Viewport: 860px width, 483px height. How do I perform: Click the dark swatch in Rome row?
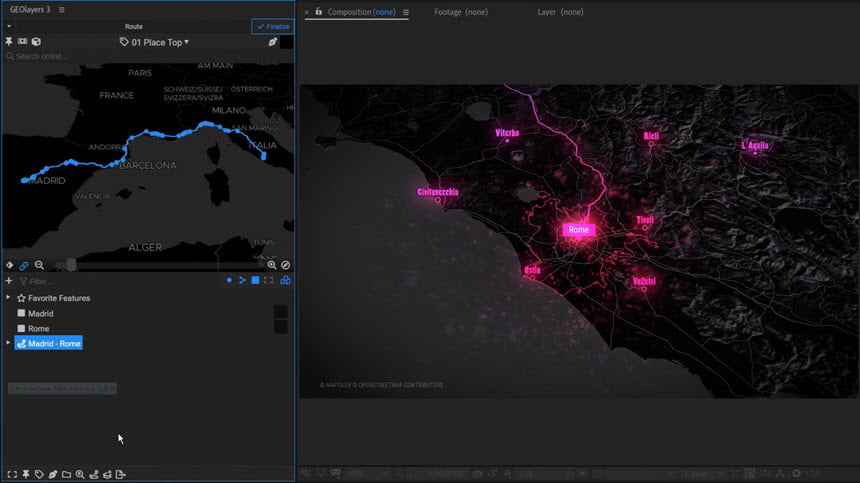pos(281,327)
